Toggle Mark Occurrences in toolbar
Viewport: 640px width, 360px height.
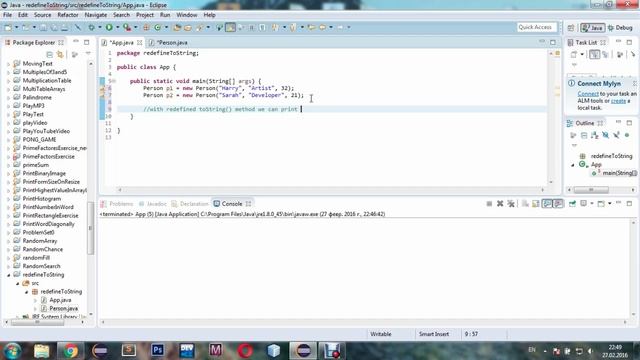[x=230, y=27]
